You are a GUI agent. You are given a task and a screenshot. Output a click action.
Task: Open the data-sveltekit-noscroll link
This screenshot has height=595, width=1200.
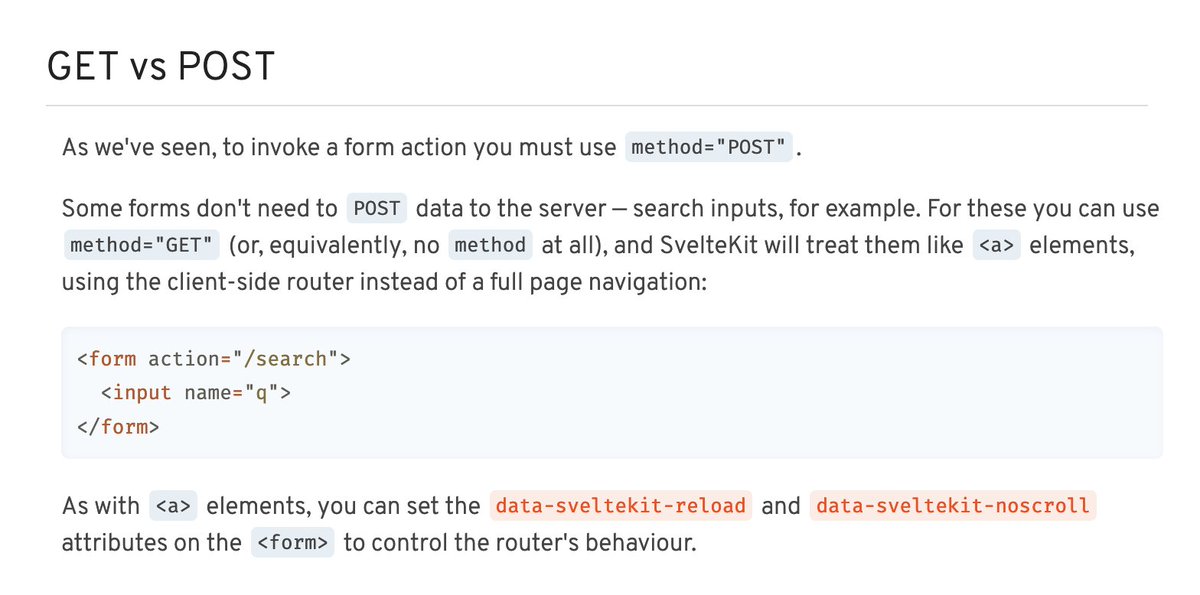(953, 506)
